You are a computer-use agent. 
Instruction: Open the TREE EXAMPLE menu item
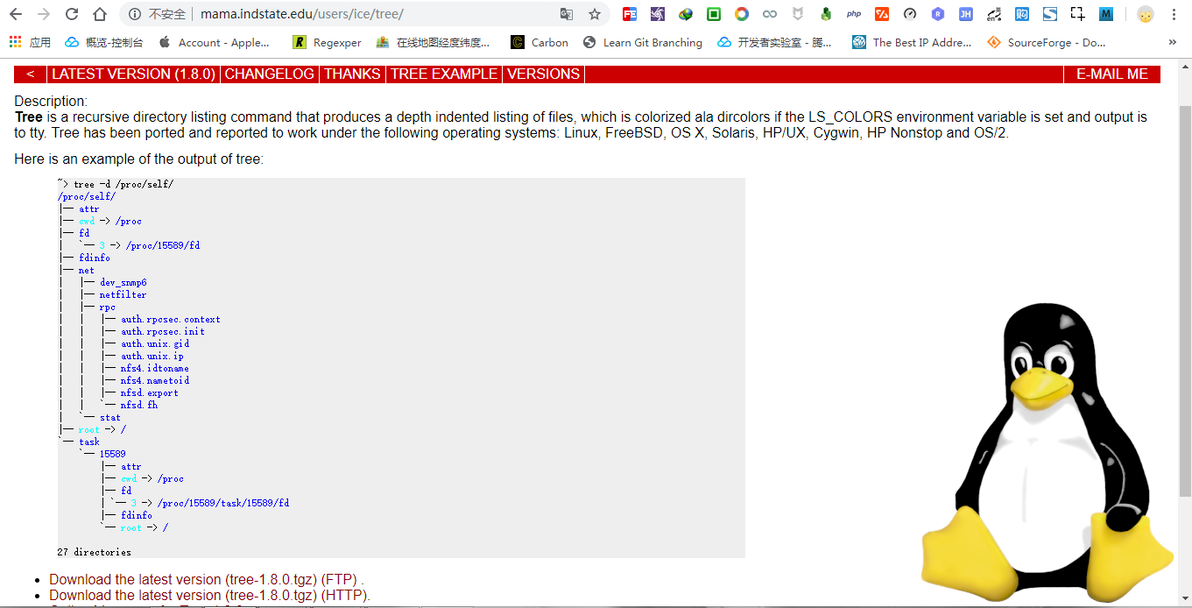click(x=444, y=74)
